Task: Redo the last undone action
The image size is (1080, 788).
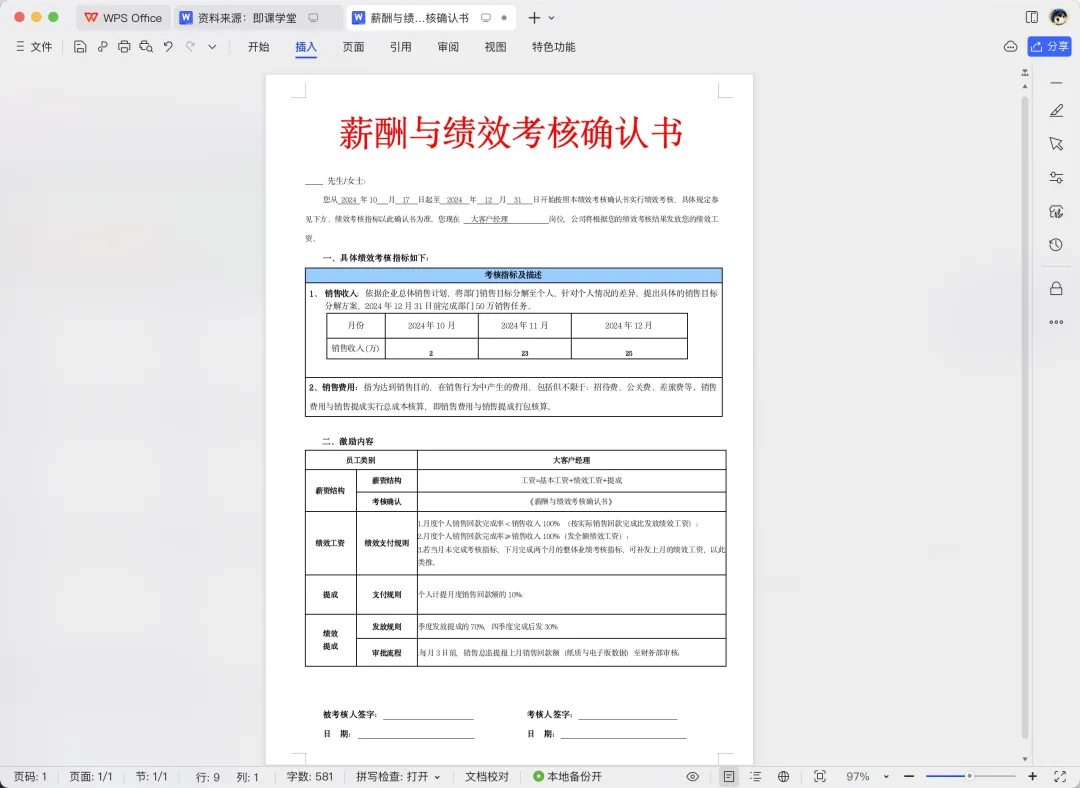Action: click(190, 47)
